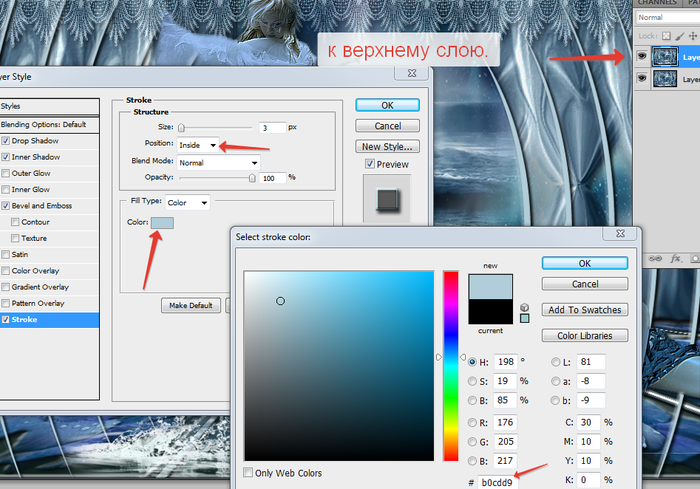Screen dimensions: 700x489
Task: Select the H hue radio button
Action: tap(472, 362)
